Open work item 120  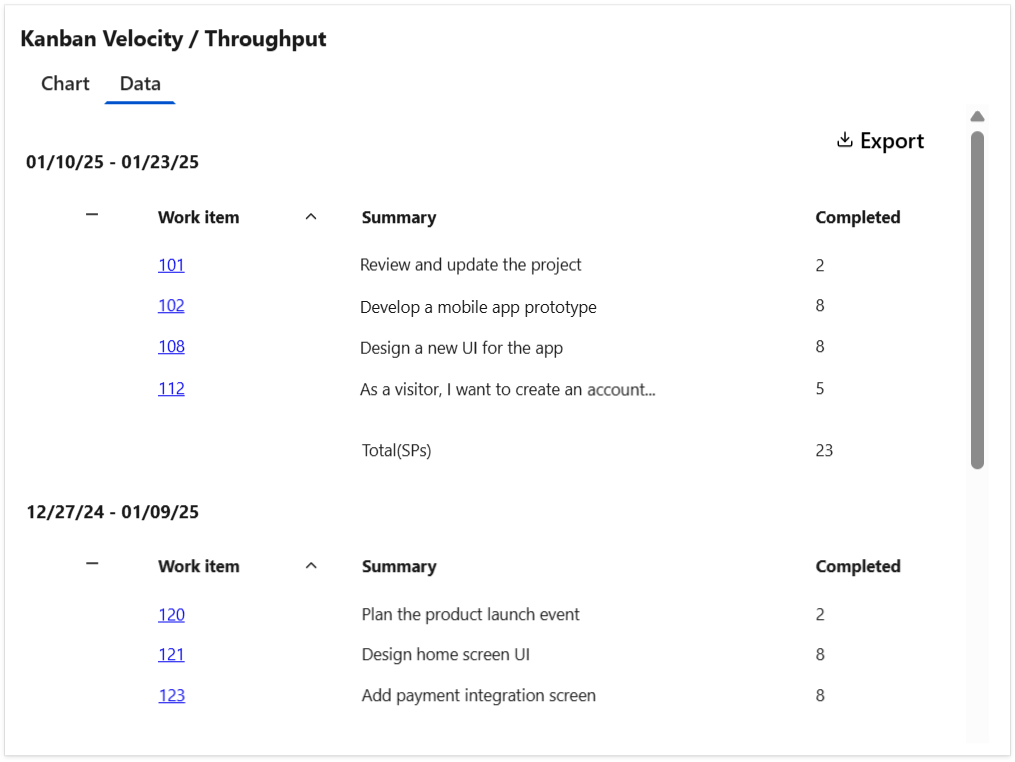171,614
